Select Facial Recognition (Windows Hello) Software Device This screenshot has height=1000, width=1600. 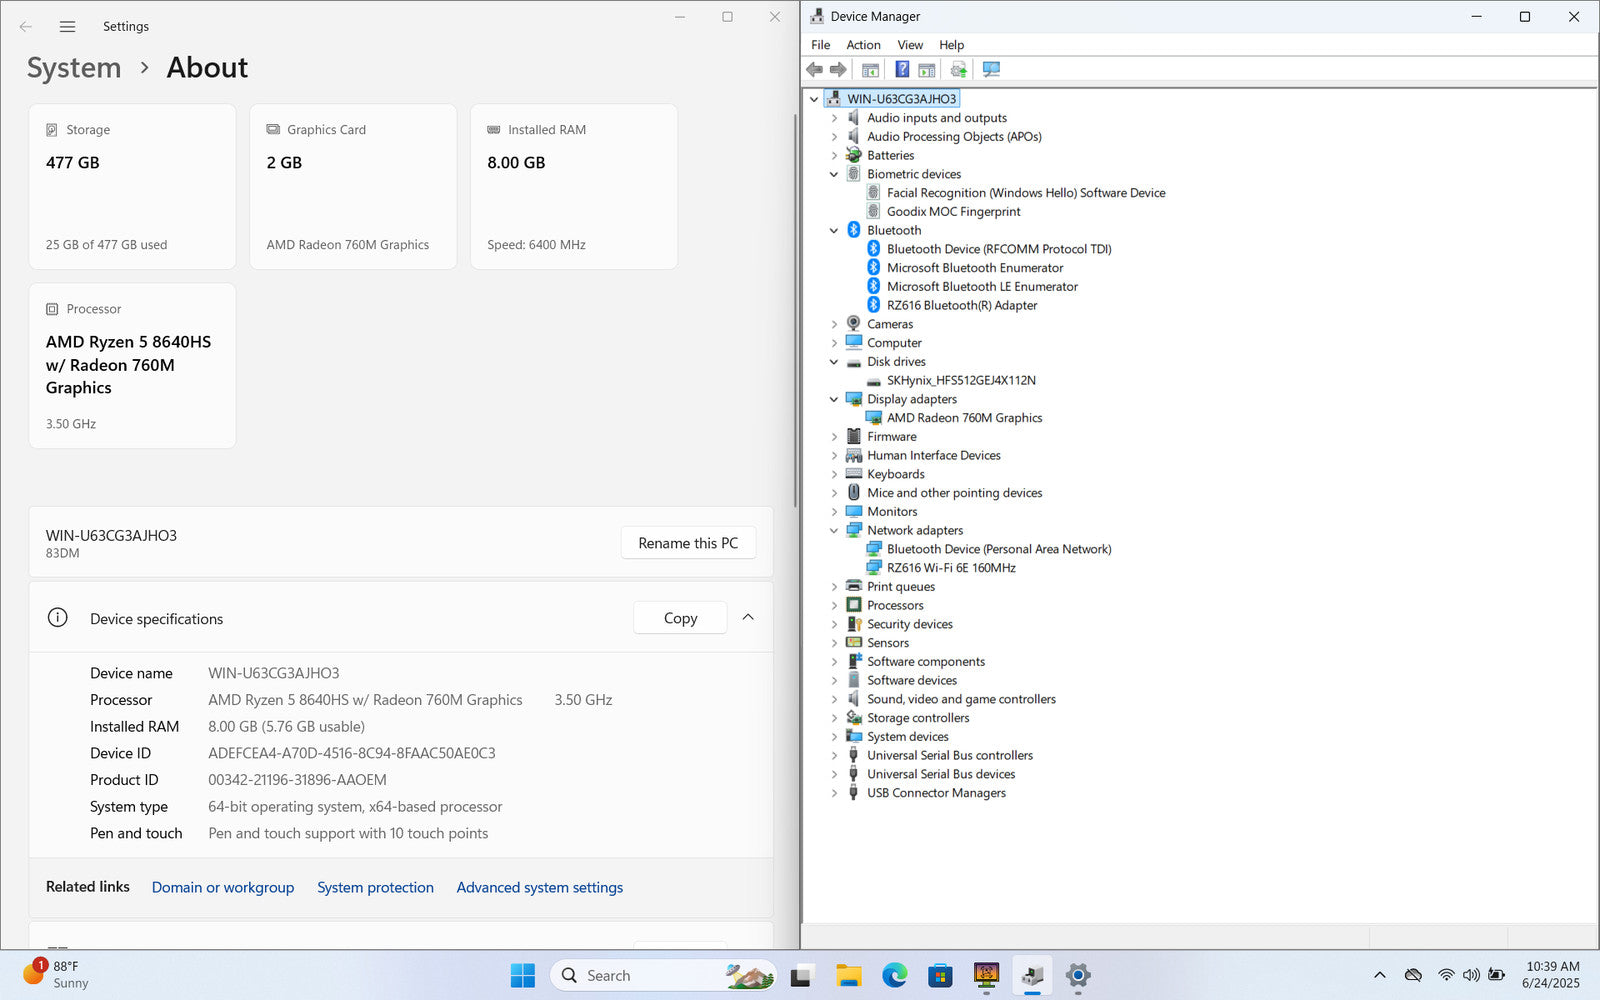pyautogui.click(x=1026, y=193)
